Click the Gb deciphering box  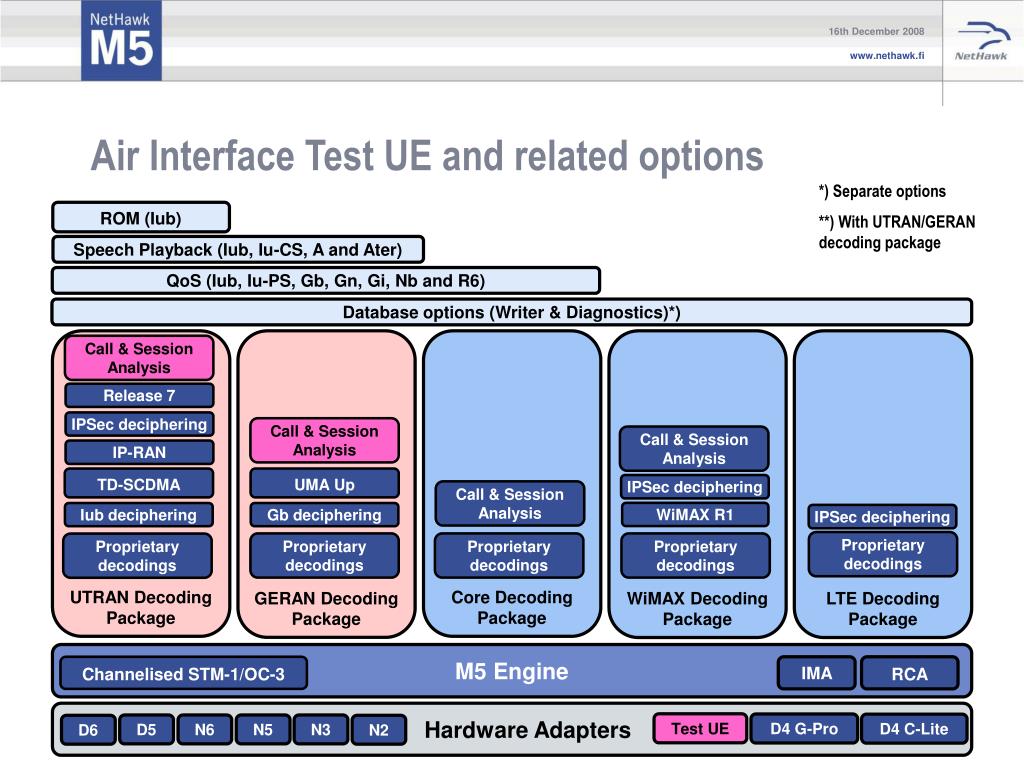click(324, 515)
